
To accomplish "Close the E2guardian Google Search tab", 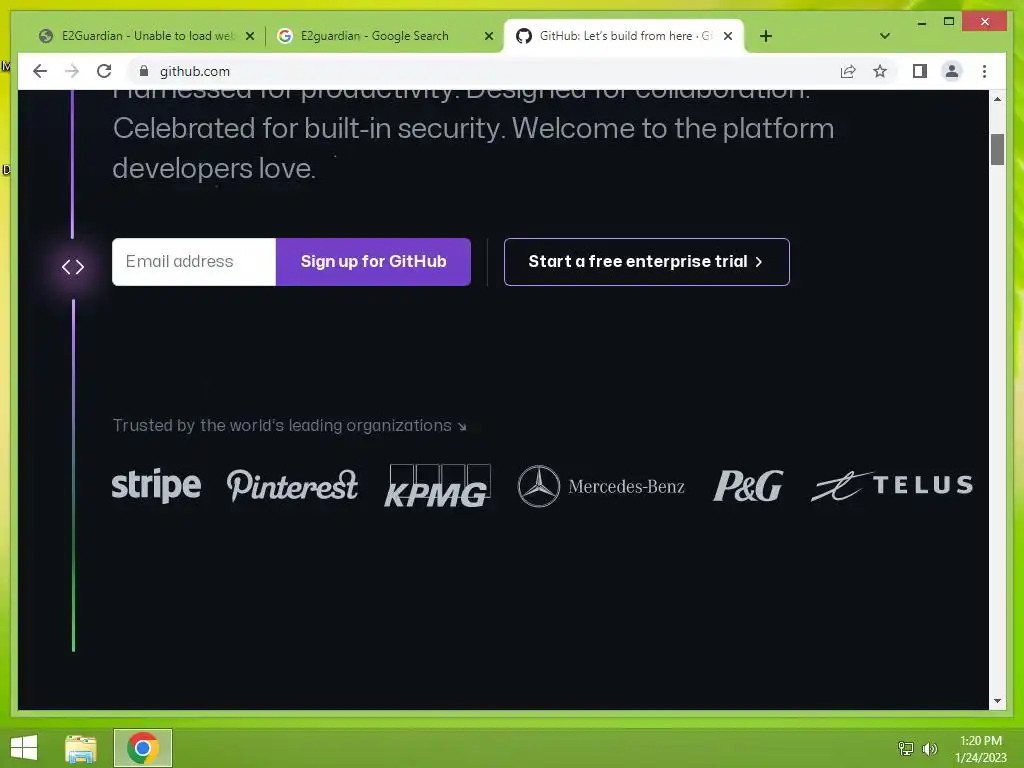I will [488, 36].
